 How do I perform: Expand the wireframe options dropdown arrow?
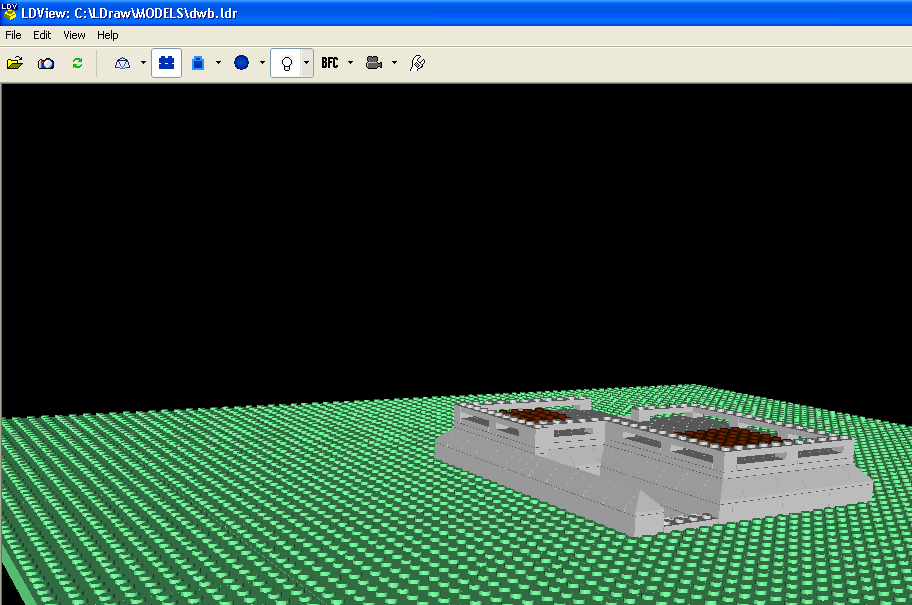pos(143,63)
